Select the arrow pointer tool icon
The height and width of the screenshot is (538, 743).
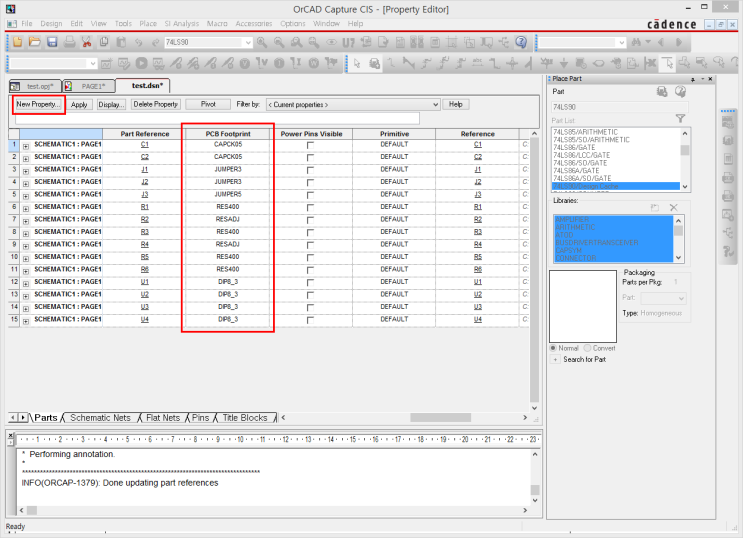coord(357,63)
